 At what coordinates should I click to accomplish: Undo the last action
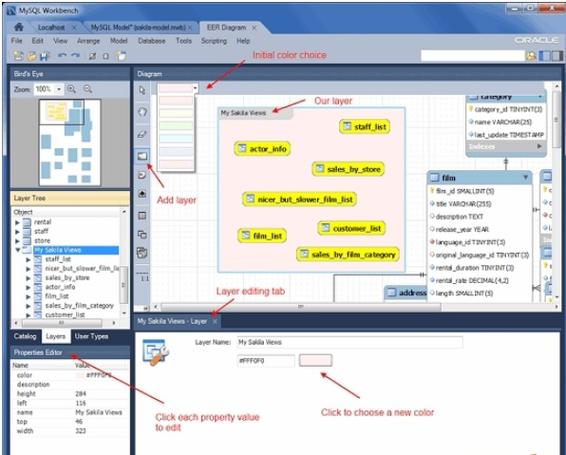62,56
